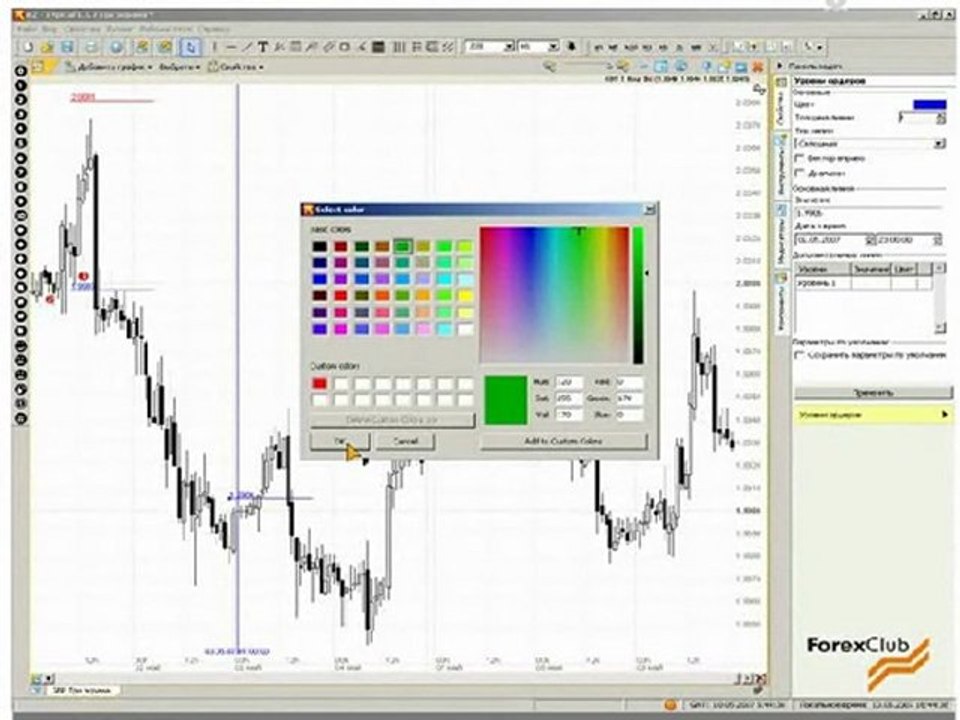Select the horizontal line drawing tool
This screenshot has height=720, width=960.
coord(231,47)
